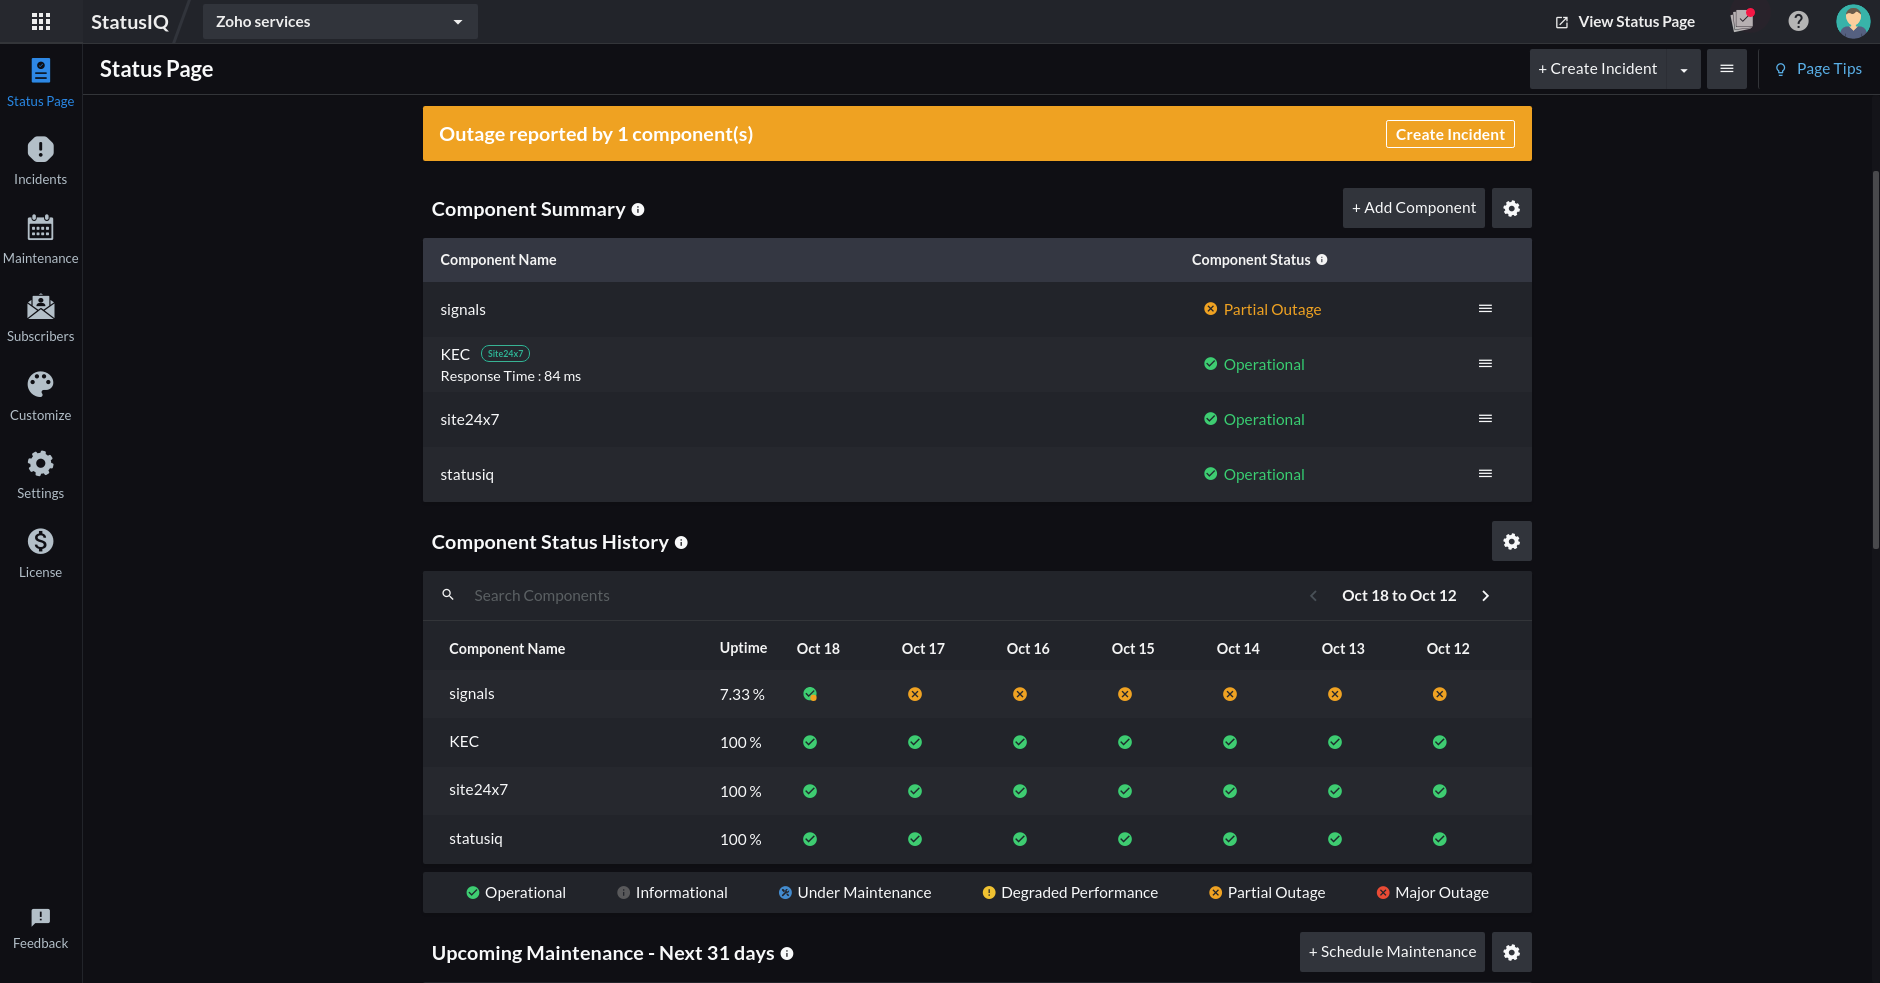The height and width of the screenshot is (983, 1880).
Task: Focus the Search Components field
Action: tap(880, 596)
